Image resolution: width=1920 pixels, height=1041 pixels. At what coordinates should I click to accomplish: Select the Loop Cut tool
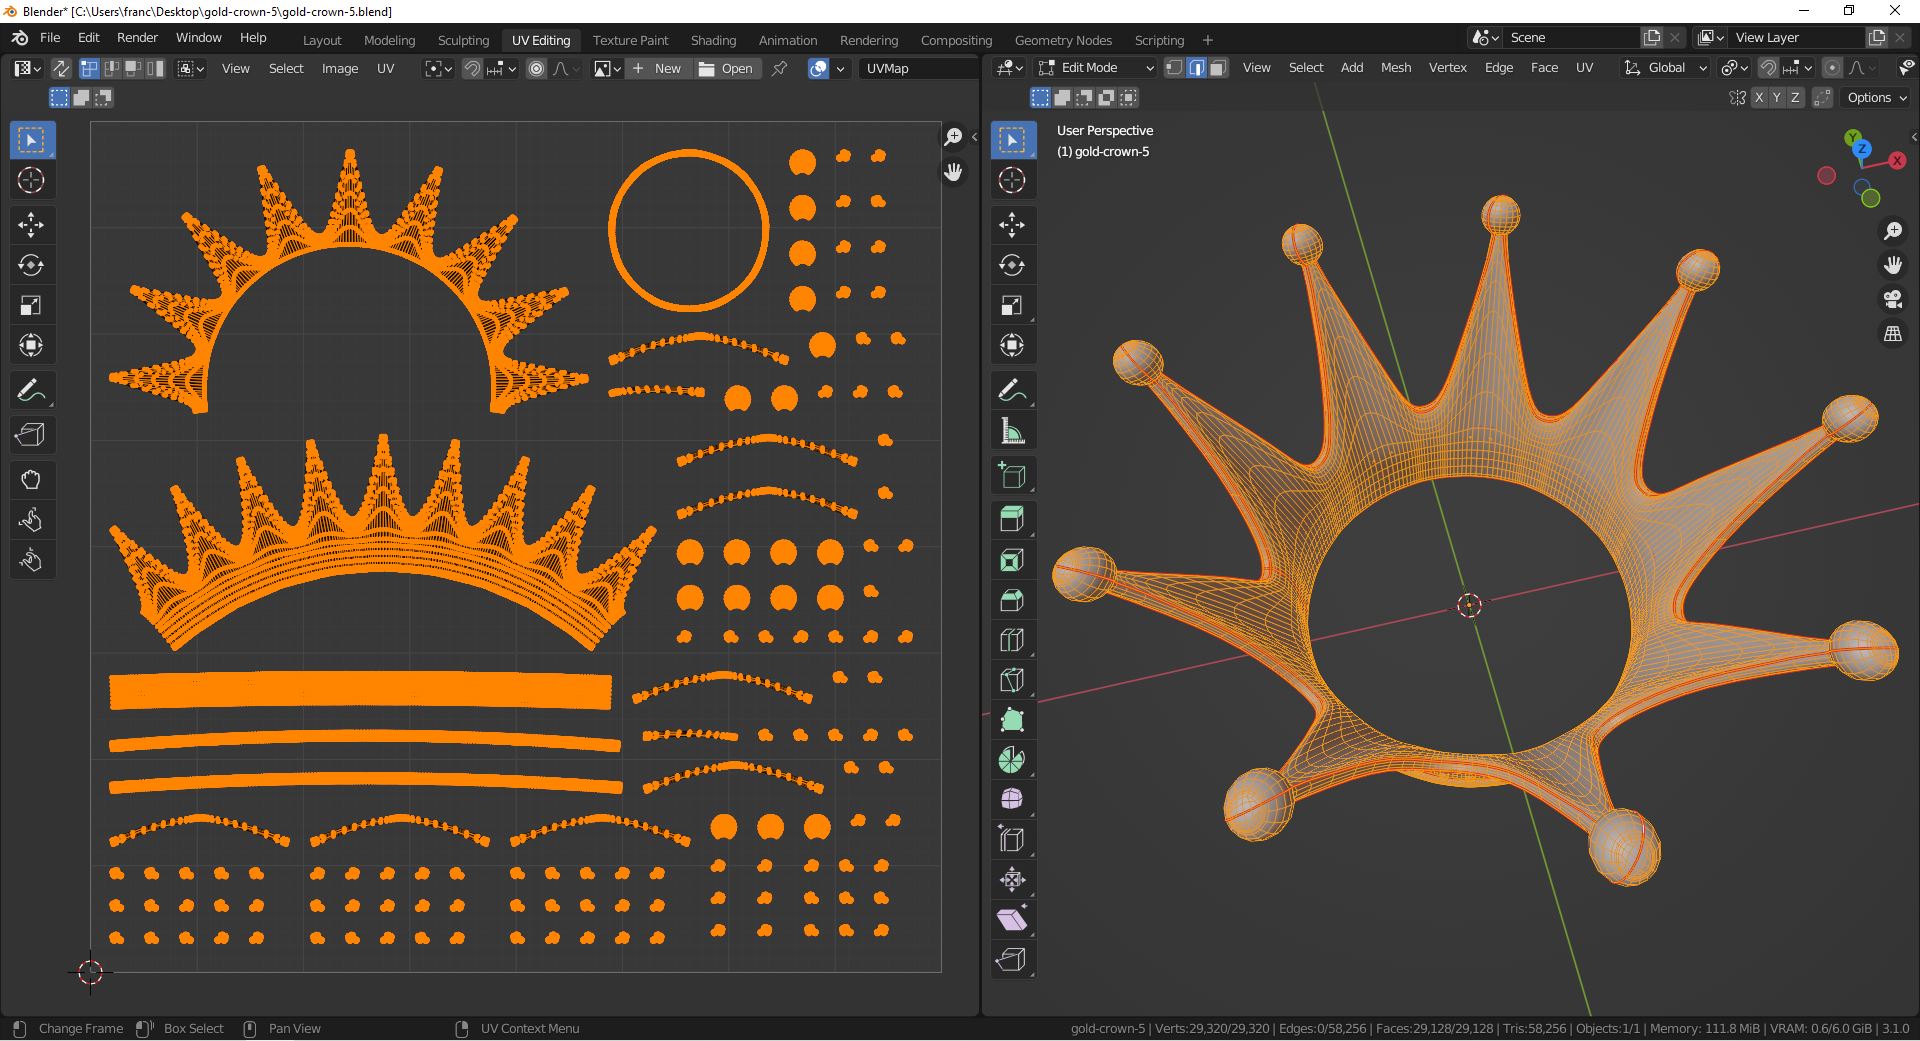tap(1012, 640)
